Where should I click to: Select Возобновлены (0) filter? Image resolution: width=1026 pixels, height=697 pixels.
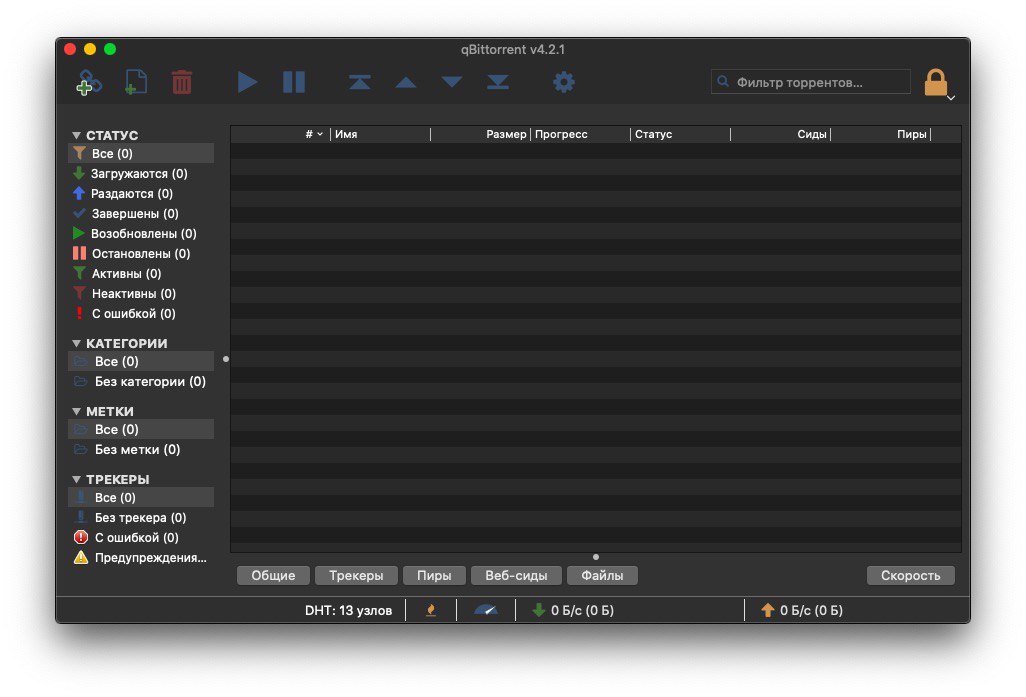point(141,234)
